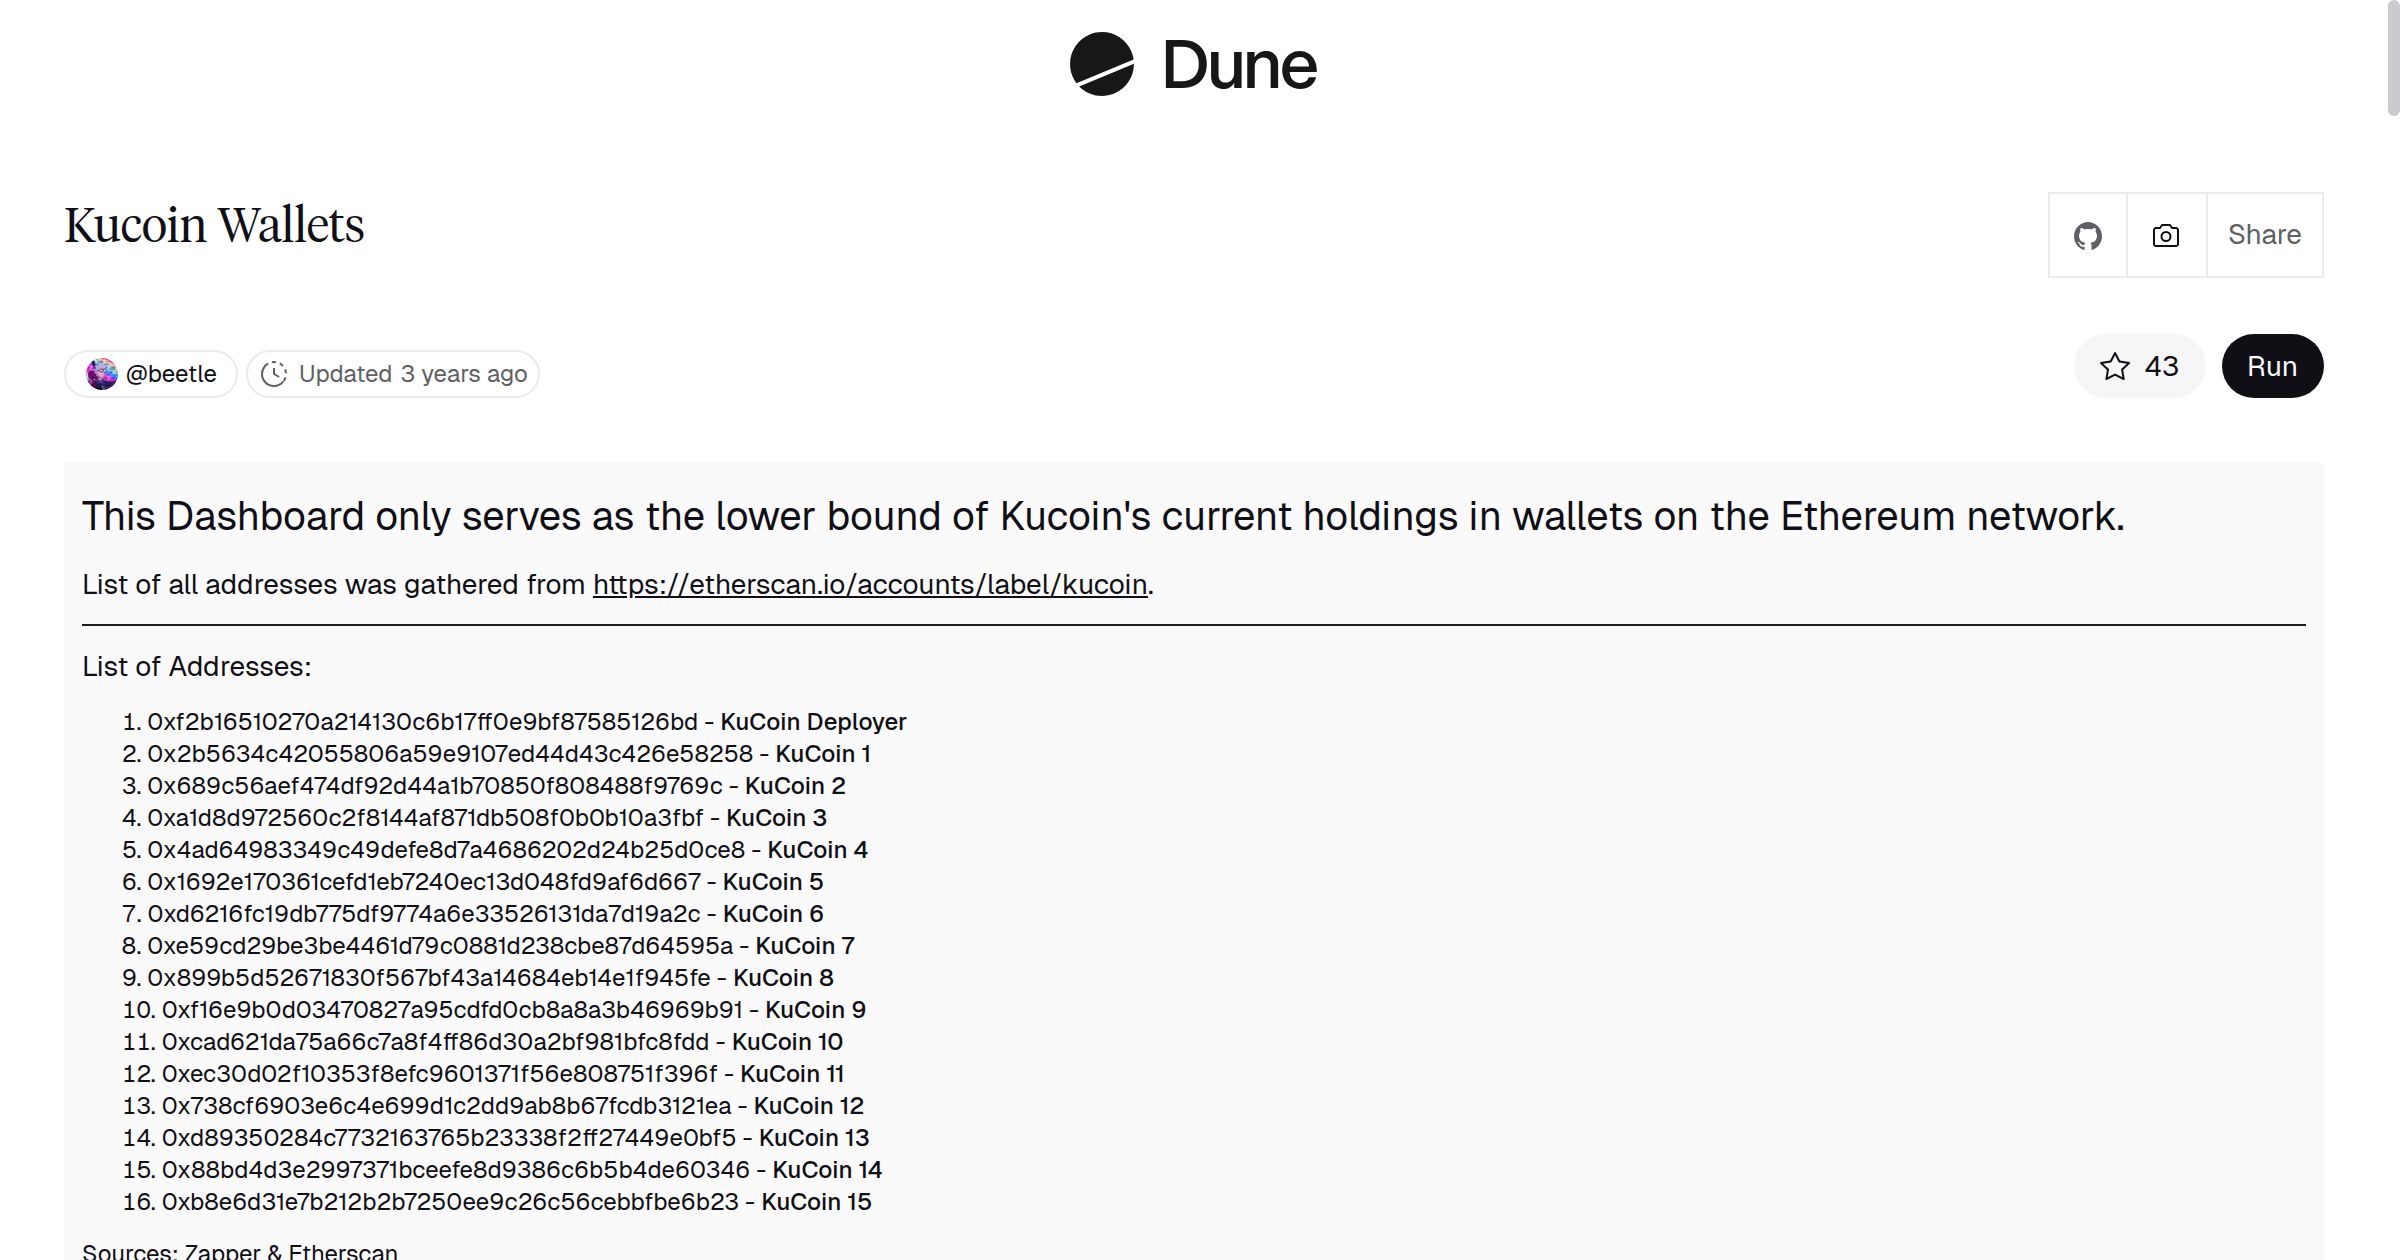Screen dimensions: 2400x1260
Task: Open @beetle's author profile pill
Action: point(150,373)
